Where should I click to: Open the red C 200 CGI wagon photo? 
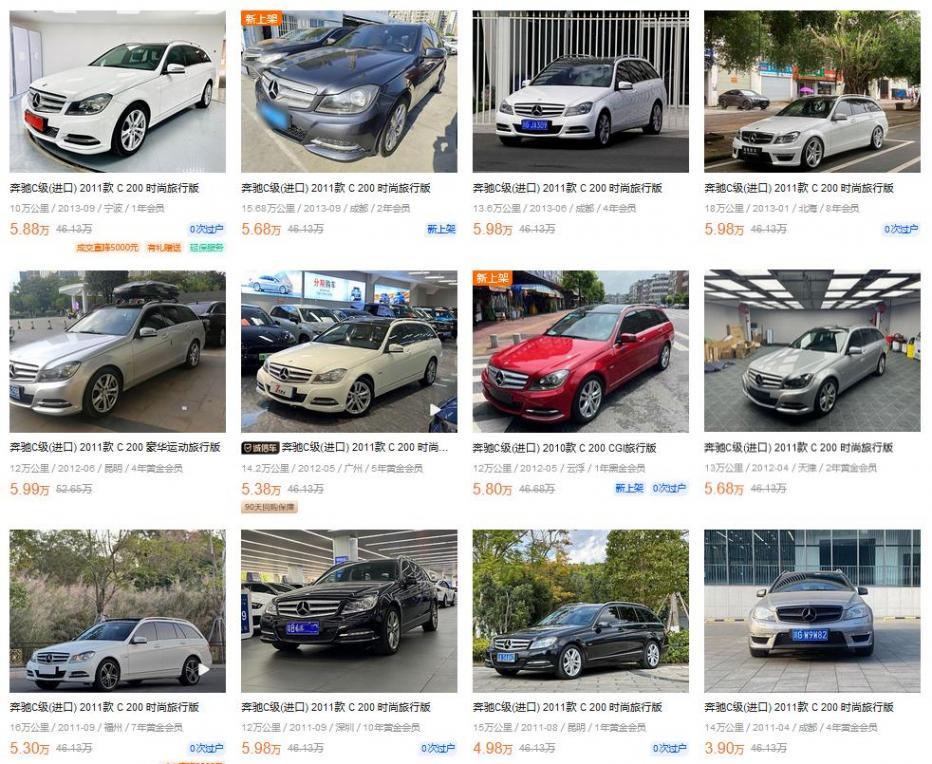pos(581,351)
